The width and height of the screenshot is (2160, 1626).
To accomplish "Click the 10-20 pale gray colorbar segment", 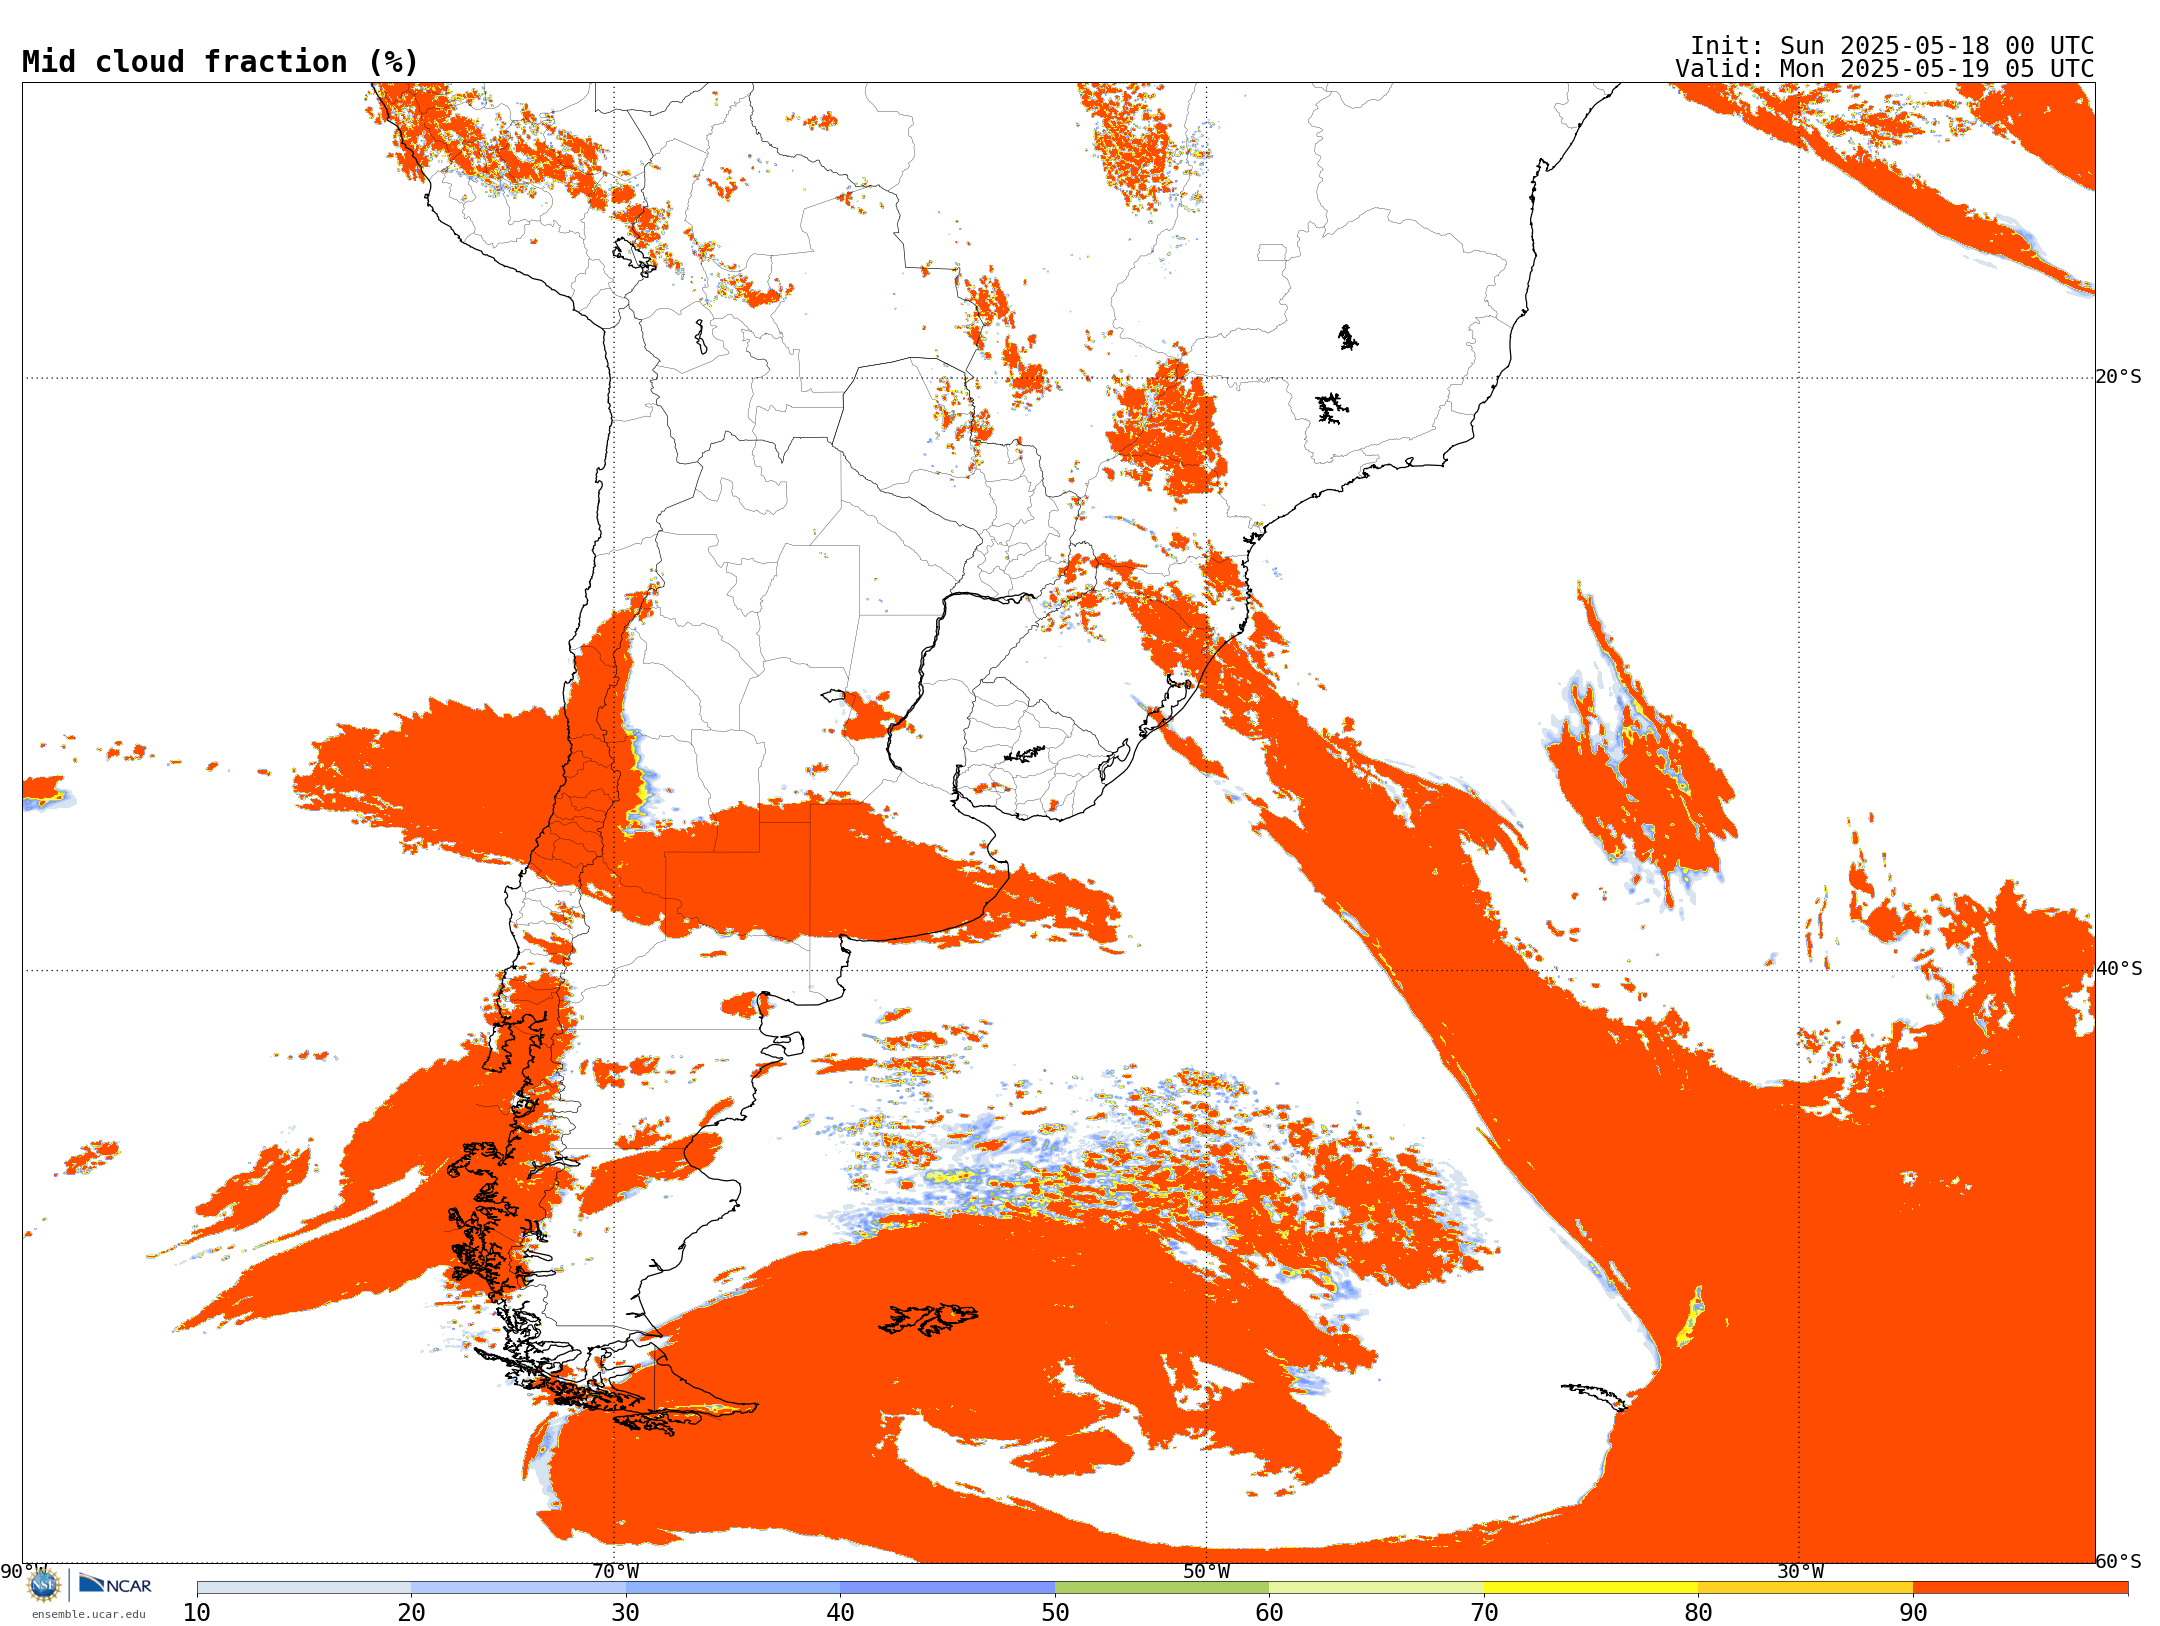I will tap(304, 1588).
